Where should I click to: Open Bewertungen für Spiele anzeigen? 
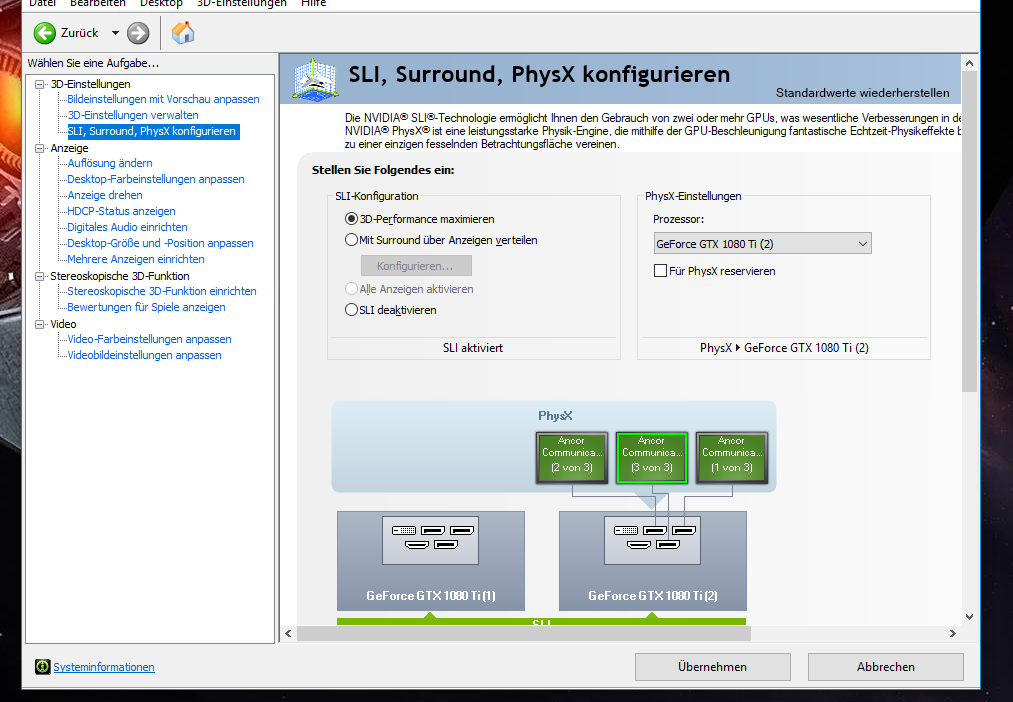click(x=147, y=307)
